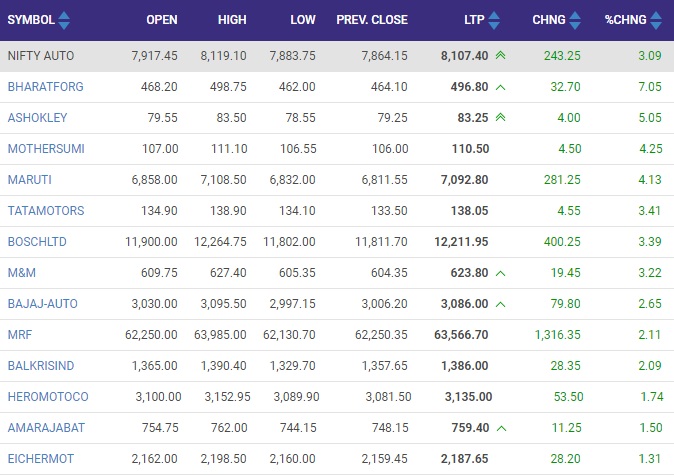
Task: Select BHARATFORG %CHNG value 7.05
Action: [650, 87]
